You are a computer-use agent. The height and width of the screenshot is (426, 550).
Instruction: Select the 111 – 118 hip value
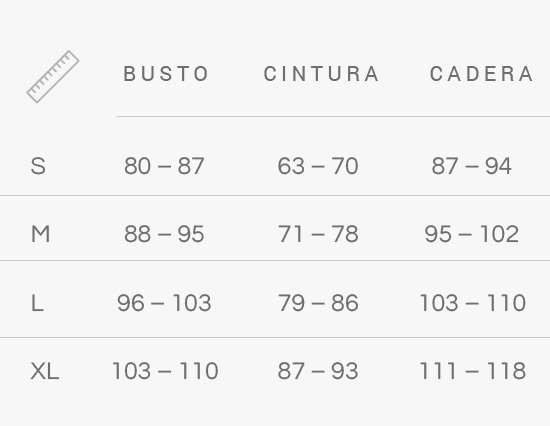click(473, 371)
